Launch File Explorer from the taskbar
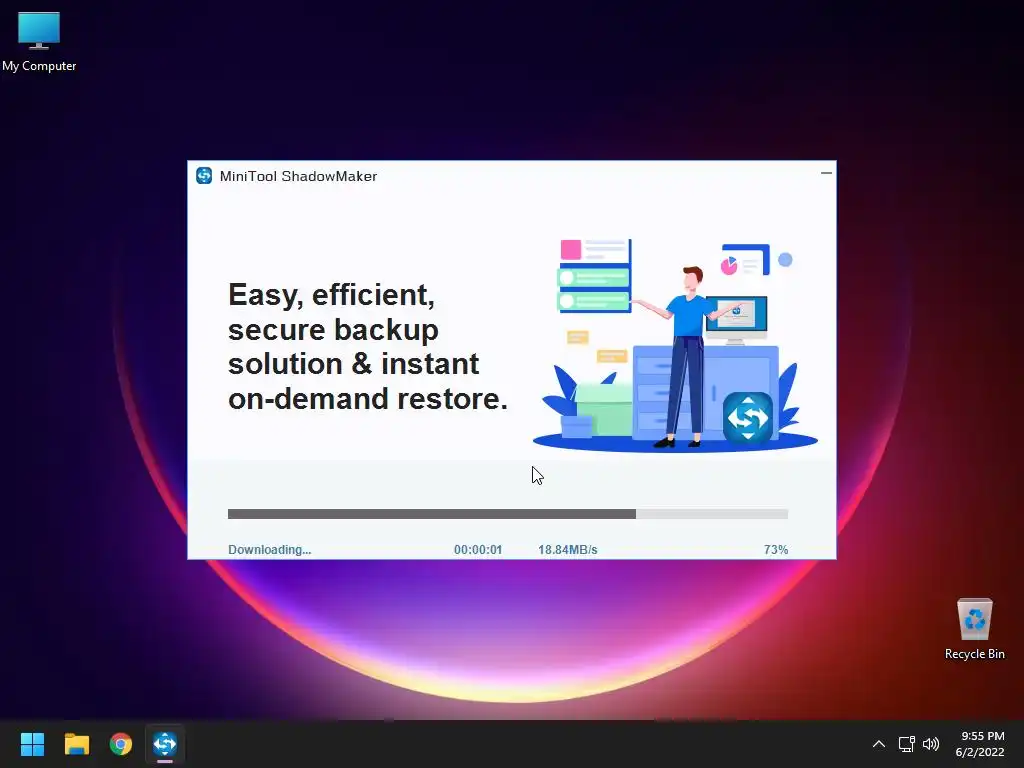 point(76,744)
